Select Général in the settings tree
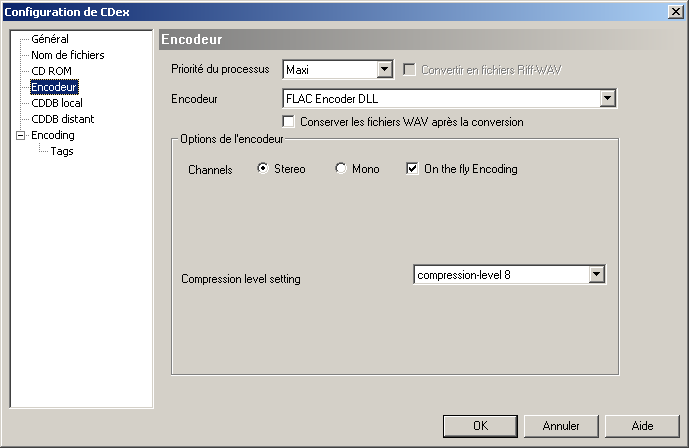This screenshot has height=448, width=689. [50, 39]
